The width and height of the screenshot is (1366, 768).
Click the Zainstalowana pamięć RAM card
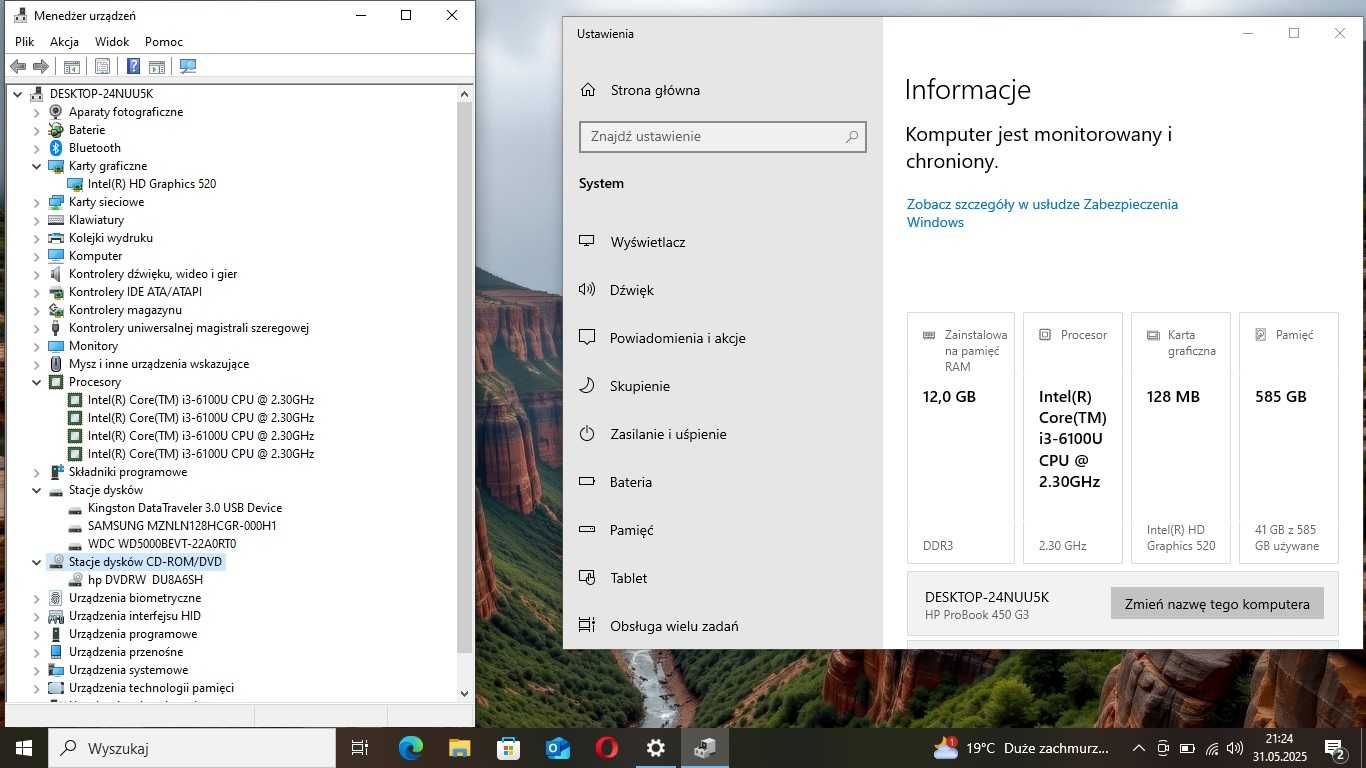click(961, 438)
